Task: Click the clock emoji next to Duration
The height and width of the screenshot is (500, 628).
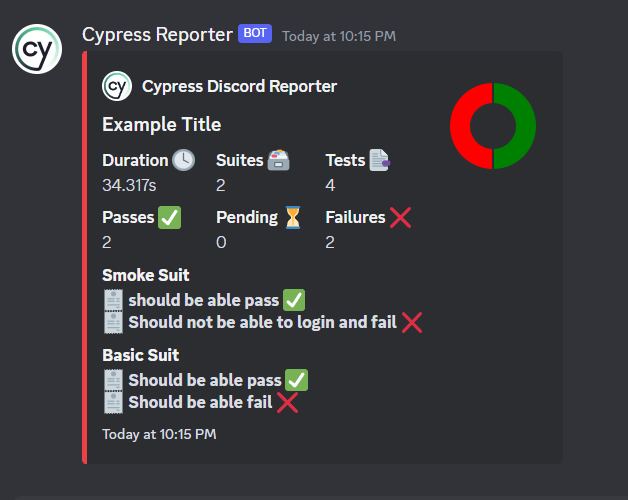Action: click(x=183, y=160)
